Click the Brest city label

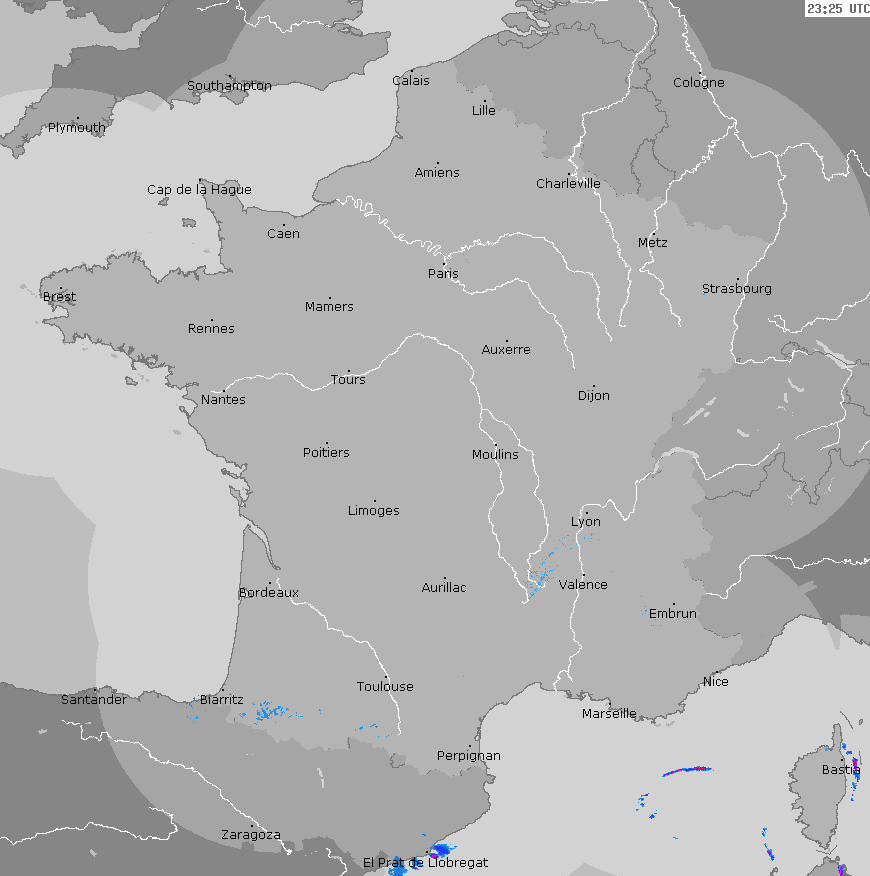pyautogui.click(x=59, y=297)
